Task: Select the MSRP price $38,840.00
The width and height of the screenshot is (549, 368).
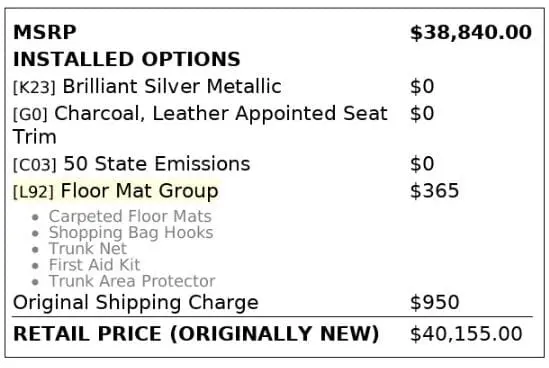Action: [x=471, y=33]
